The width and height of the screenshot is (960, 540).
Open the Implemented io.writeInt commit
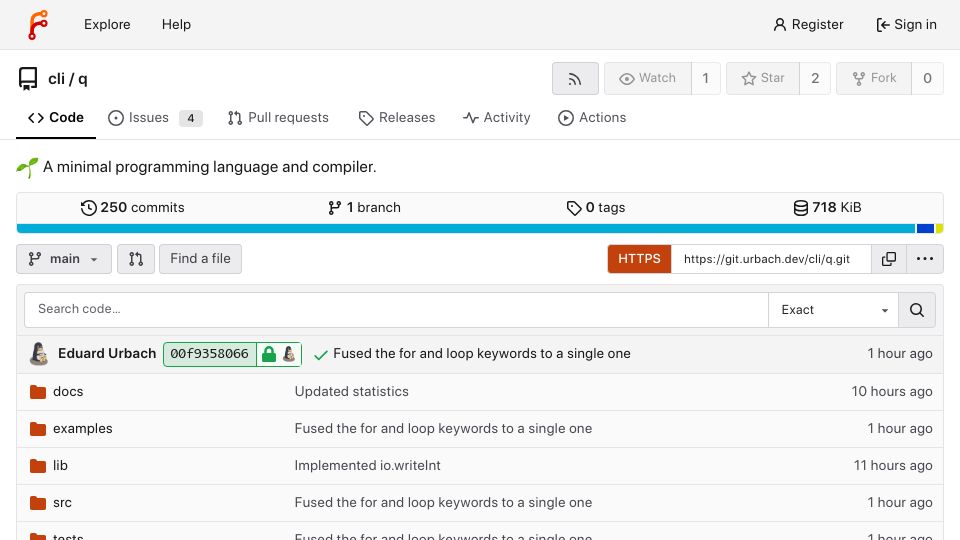(367, 466)
